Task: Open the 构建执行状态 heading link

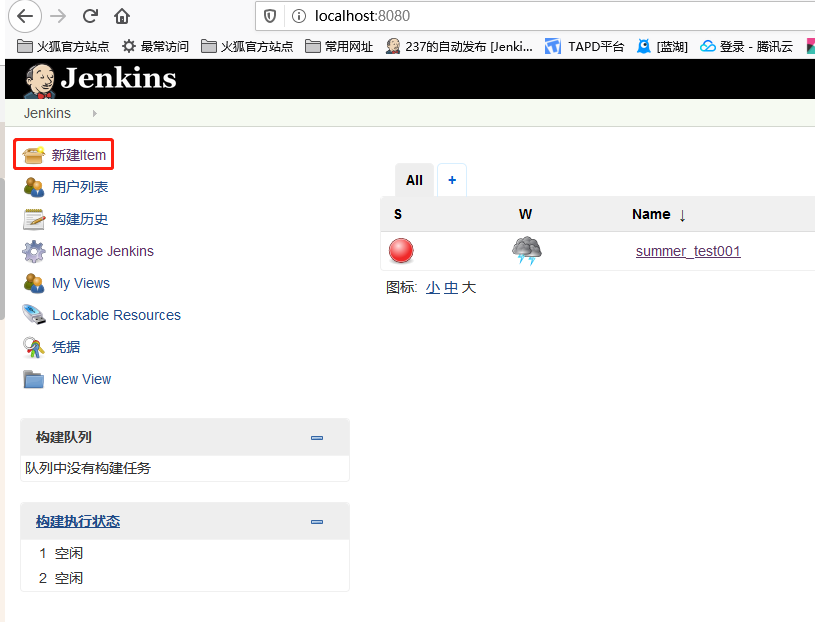Action: pyautogui.click(x=78, y=522)
